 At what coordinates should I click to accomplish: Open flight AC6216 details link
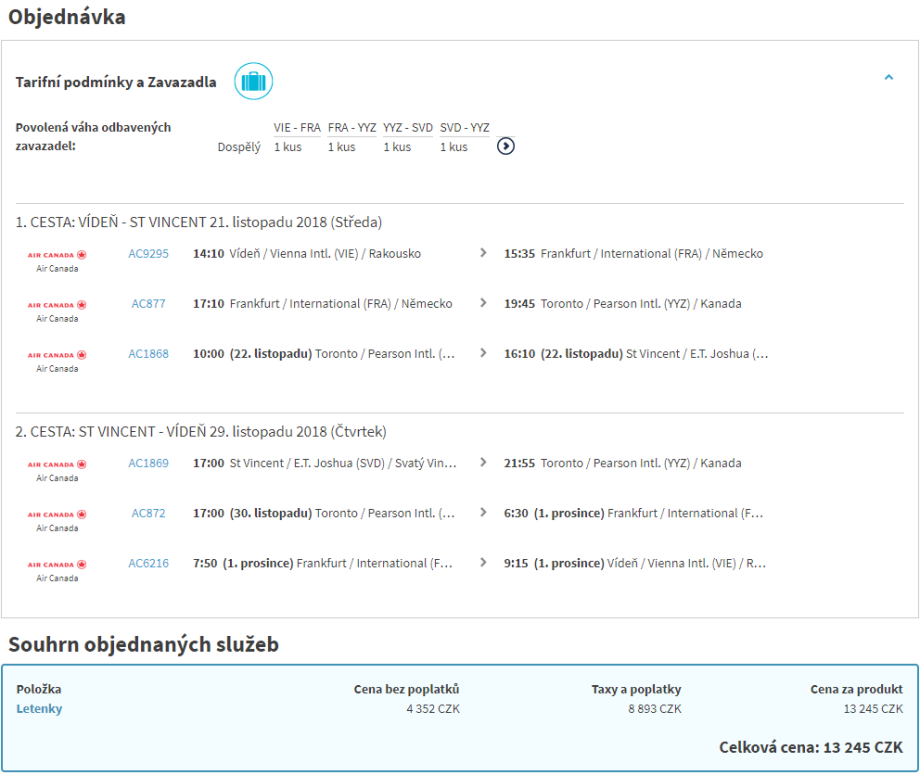(x=148, y=564)
